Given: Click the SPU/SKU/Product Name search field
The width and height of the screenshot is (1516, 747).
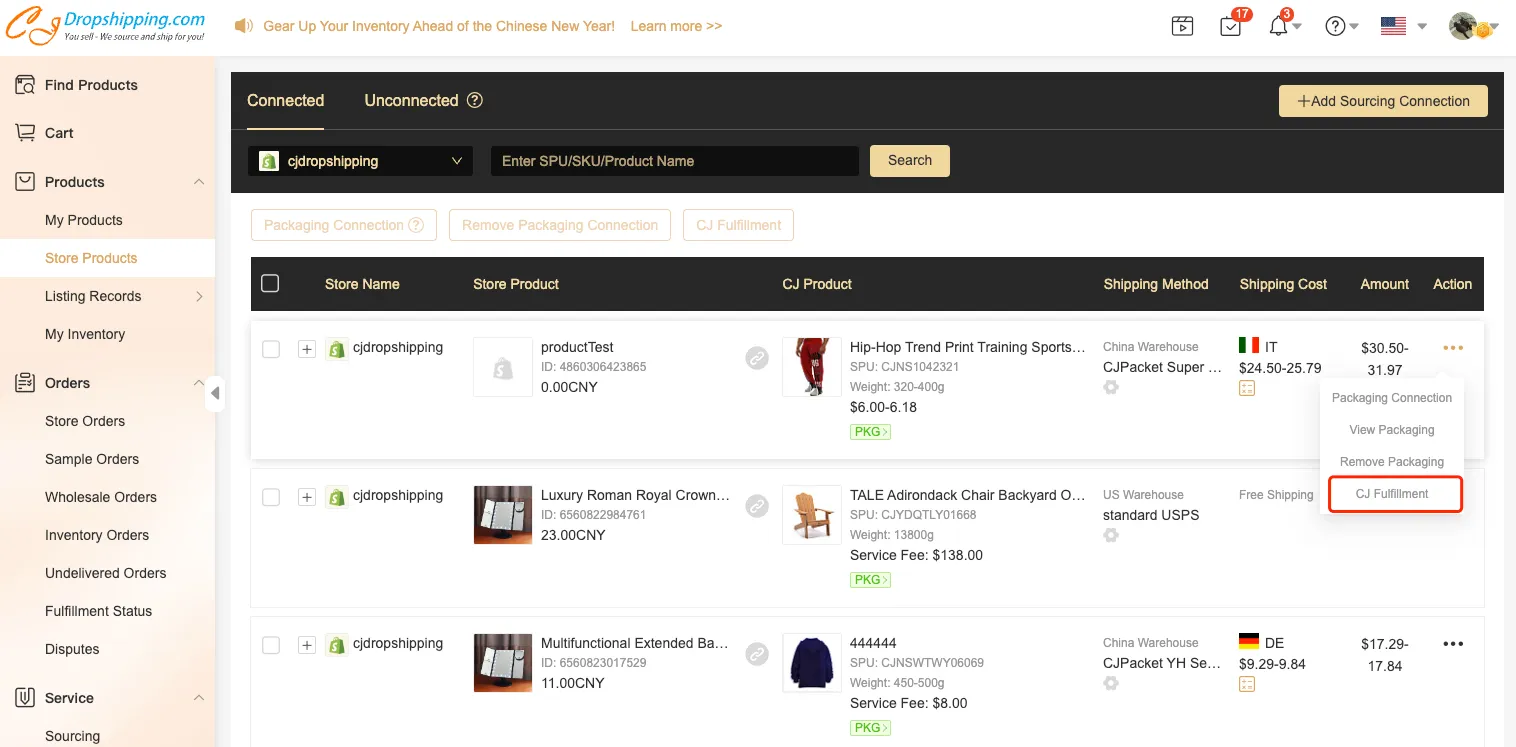Looking at the screenshot, I should point(674,161).
